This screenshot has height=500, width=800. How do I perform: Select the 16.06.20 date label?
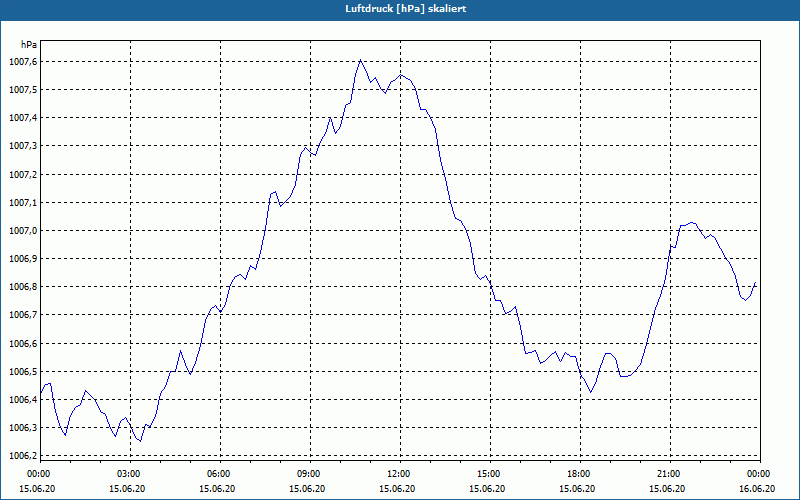tap(758, 488)
